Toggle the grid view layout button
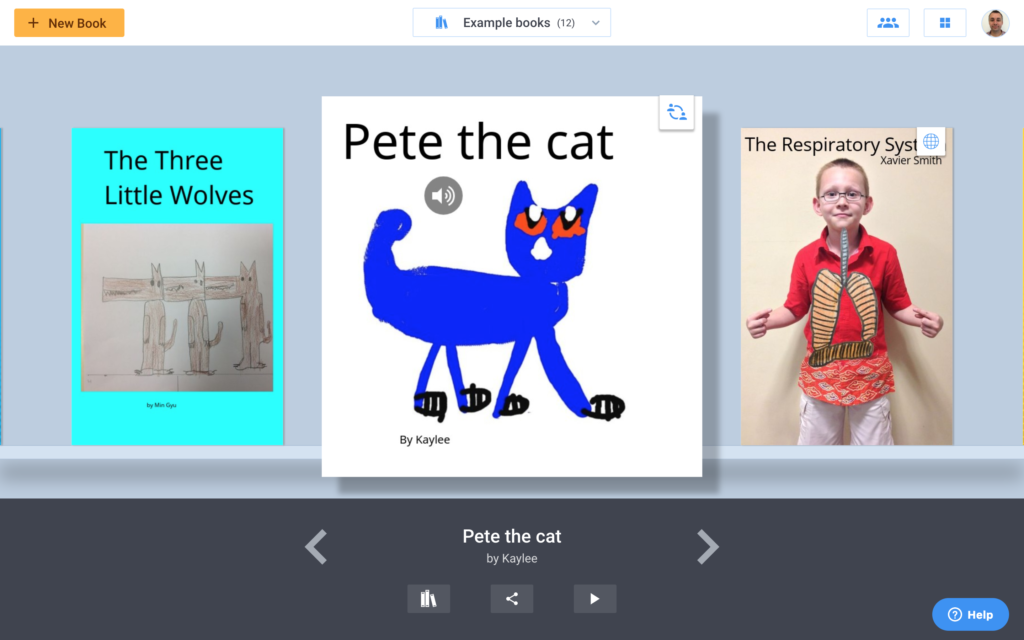Viewport: 1024px width, 640px height. [x=944, y=23]
